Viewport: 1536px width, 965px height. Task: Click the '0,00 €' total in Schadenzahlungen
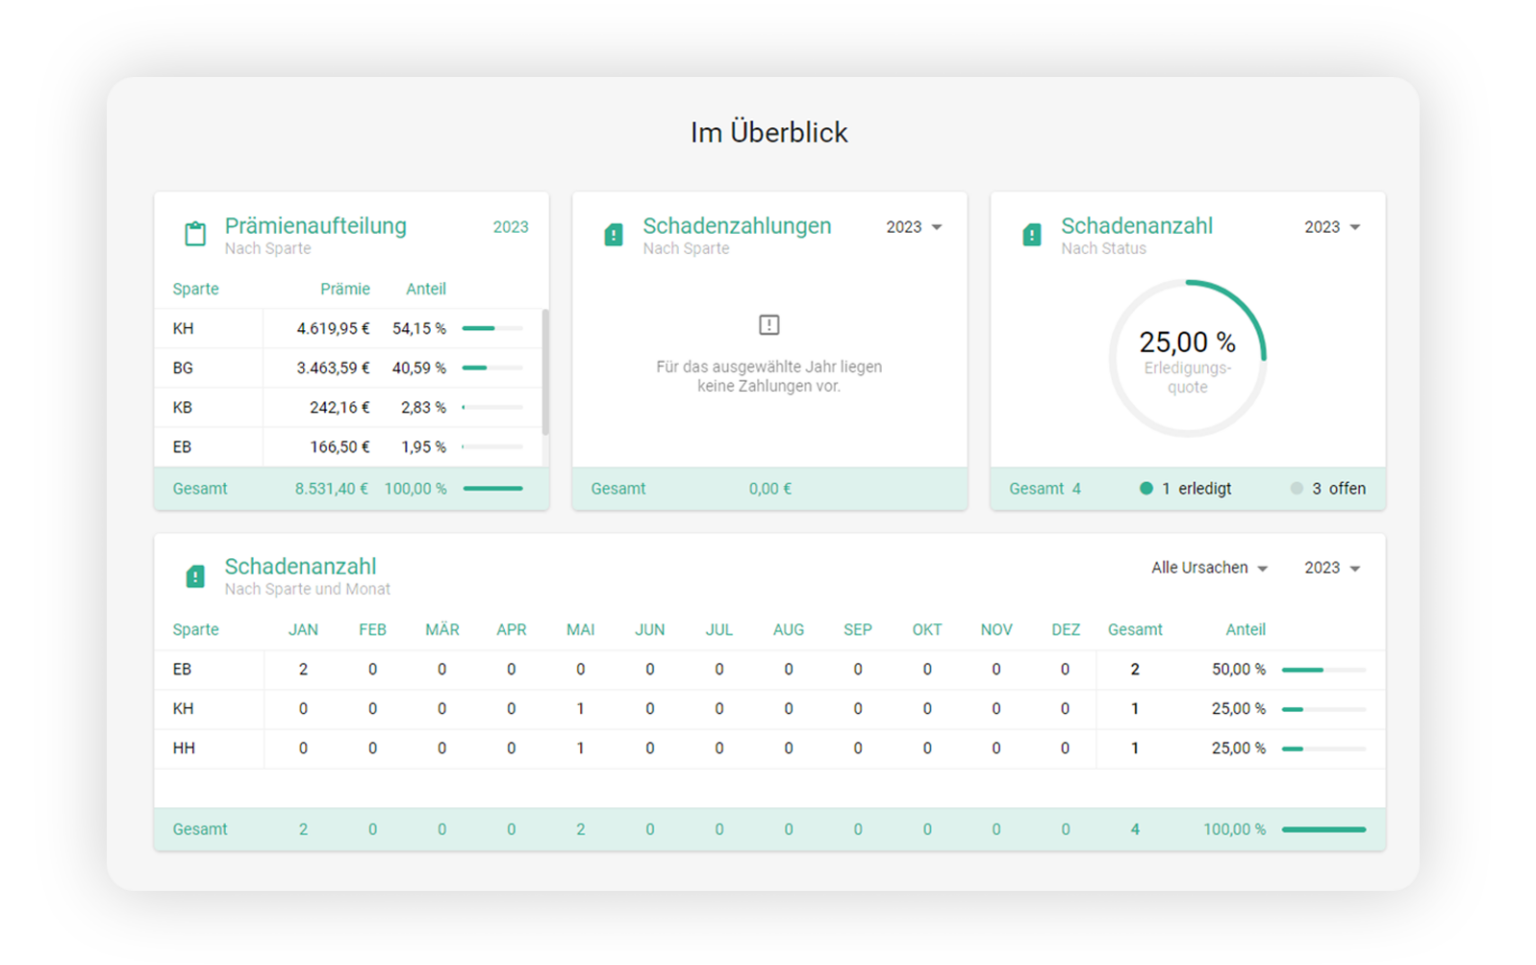770,489
